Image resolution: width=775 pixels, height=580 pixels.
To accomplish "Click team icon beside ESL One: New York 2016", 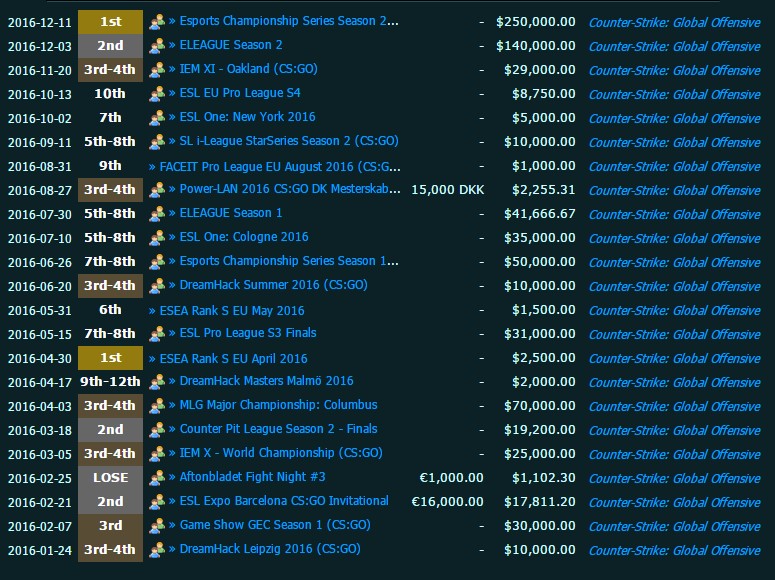I will coord(157,118).
